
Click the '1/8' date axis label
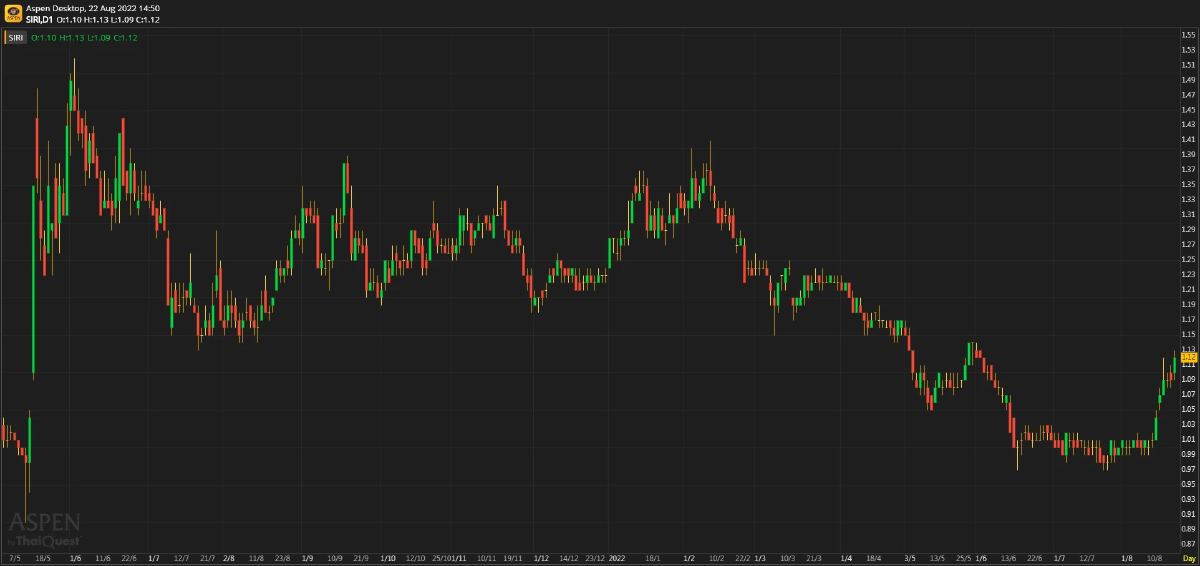click(1127, 557)
